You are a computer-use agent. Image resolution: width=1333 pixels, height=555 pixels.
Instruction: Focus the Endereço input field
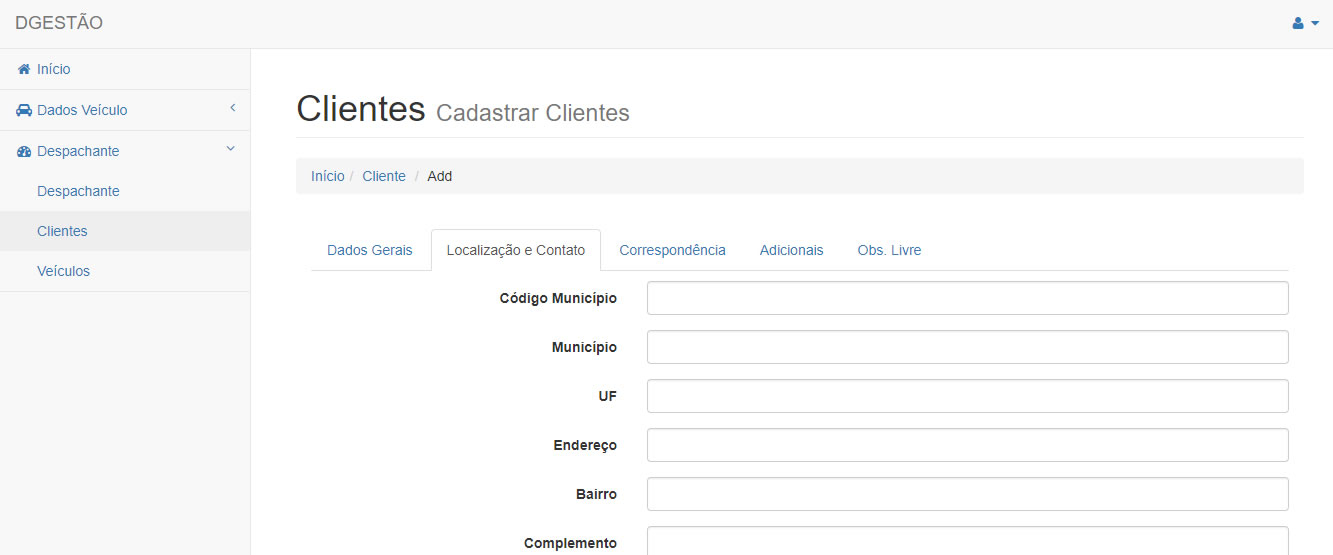[x=967, y=445]
